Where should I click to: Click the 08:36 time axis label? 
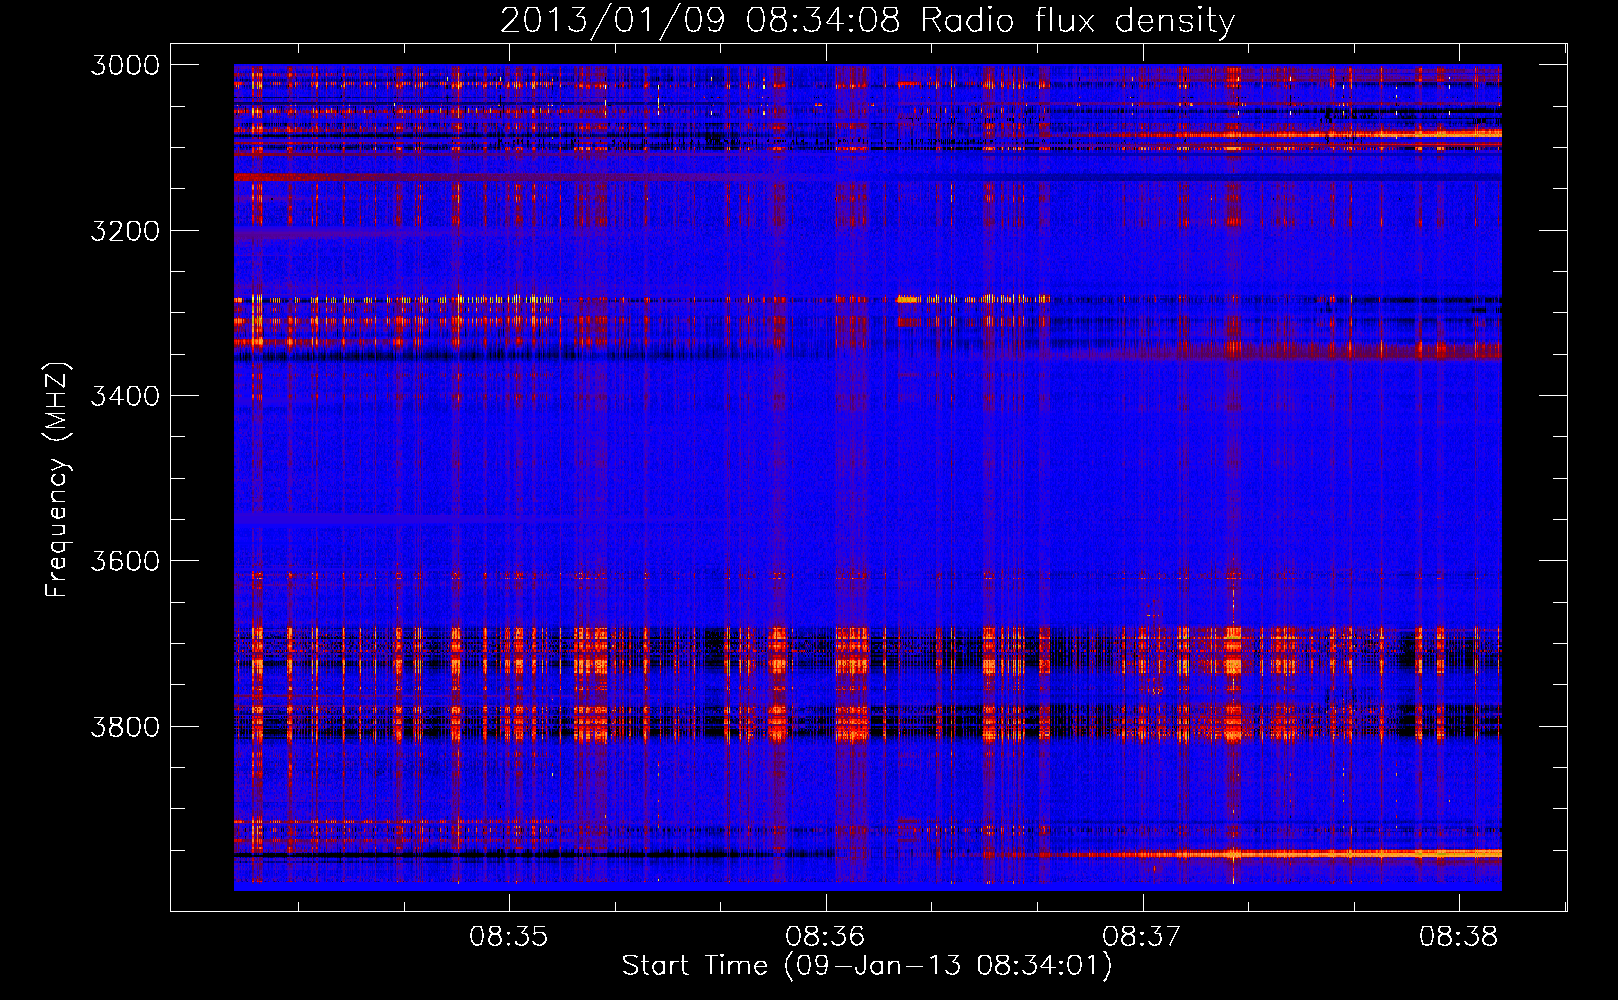click(826, 937)
